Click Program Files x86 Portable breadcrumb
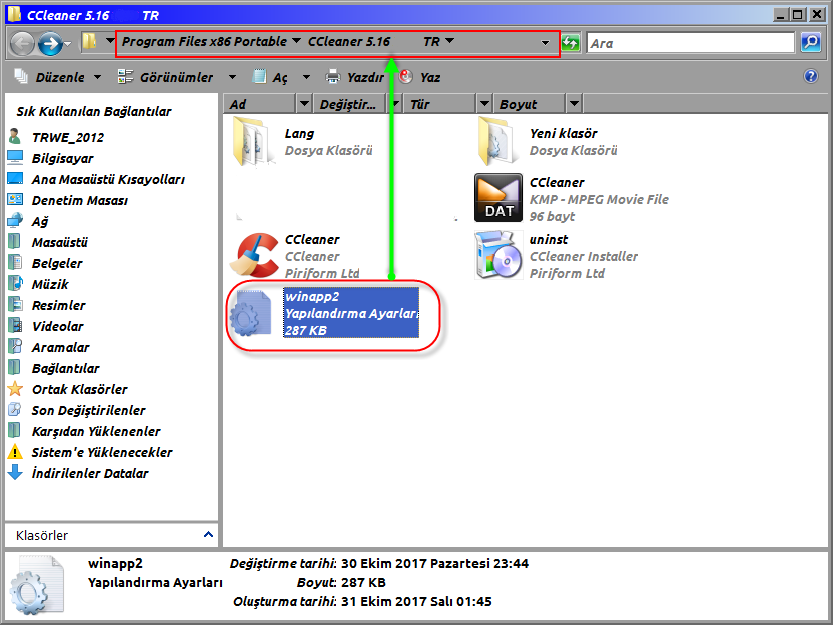This screenshot has height=625, width=833. click(x=205, y=41)
